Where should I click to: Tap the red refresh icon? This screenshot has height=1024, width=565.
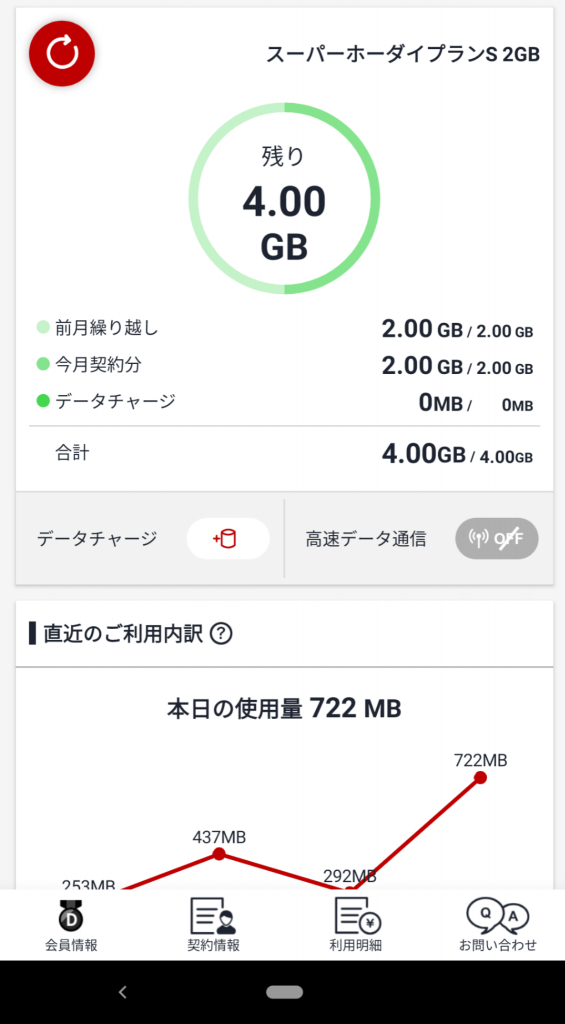(x=62, y=54)
